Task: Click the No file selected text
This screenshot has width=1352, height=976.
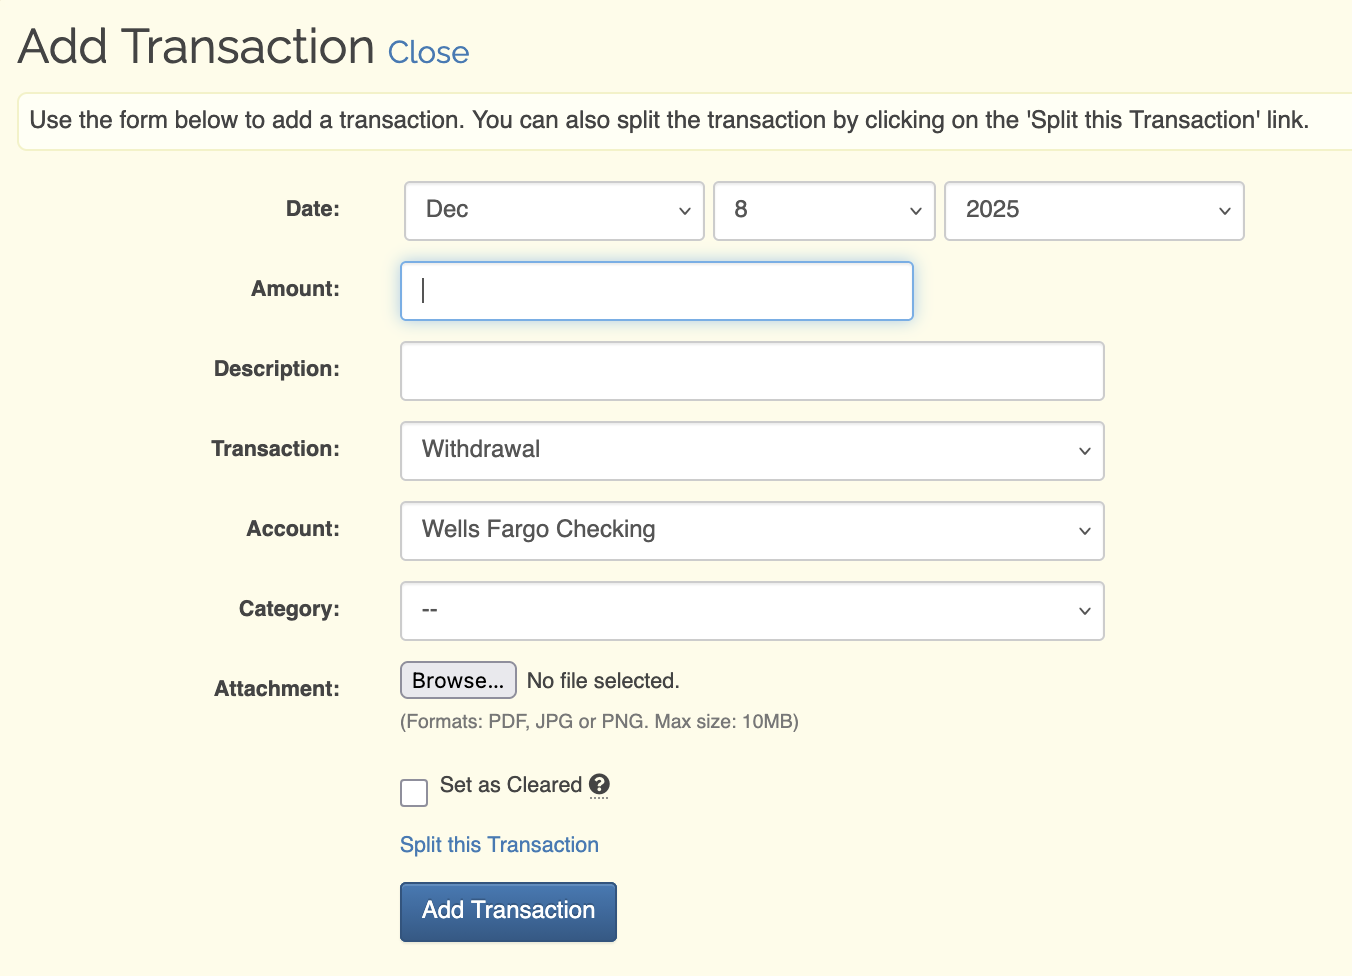Action: coord(603,681)
